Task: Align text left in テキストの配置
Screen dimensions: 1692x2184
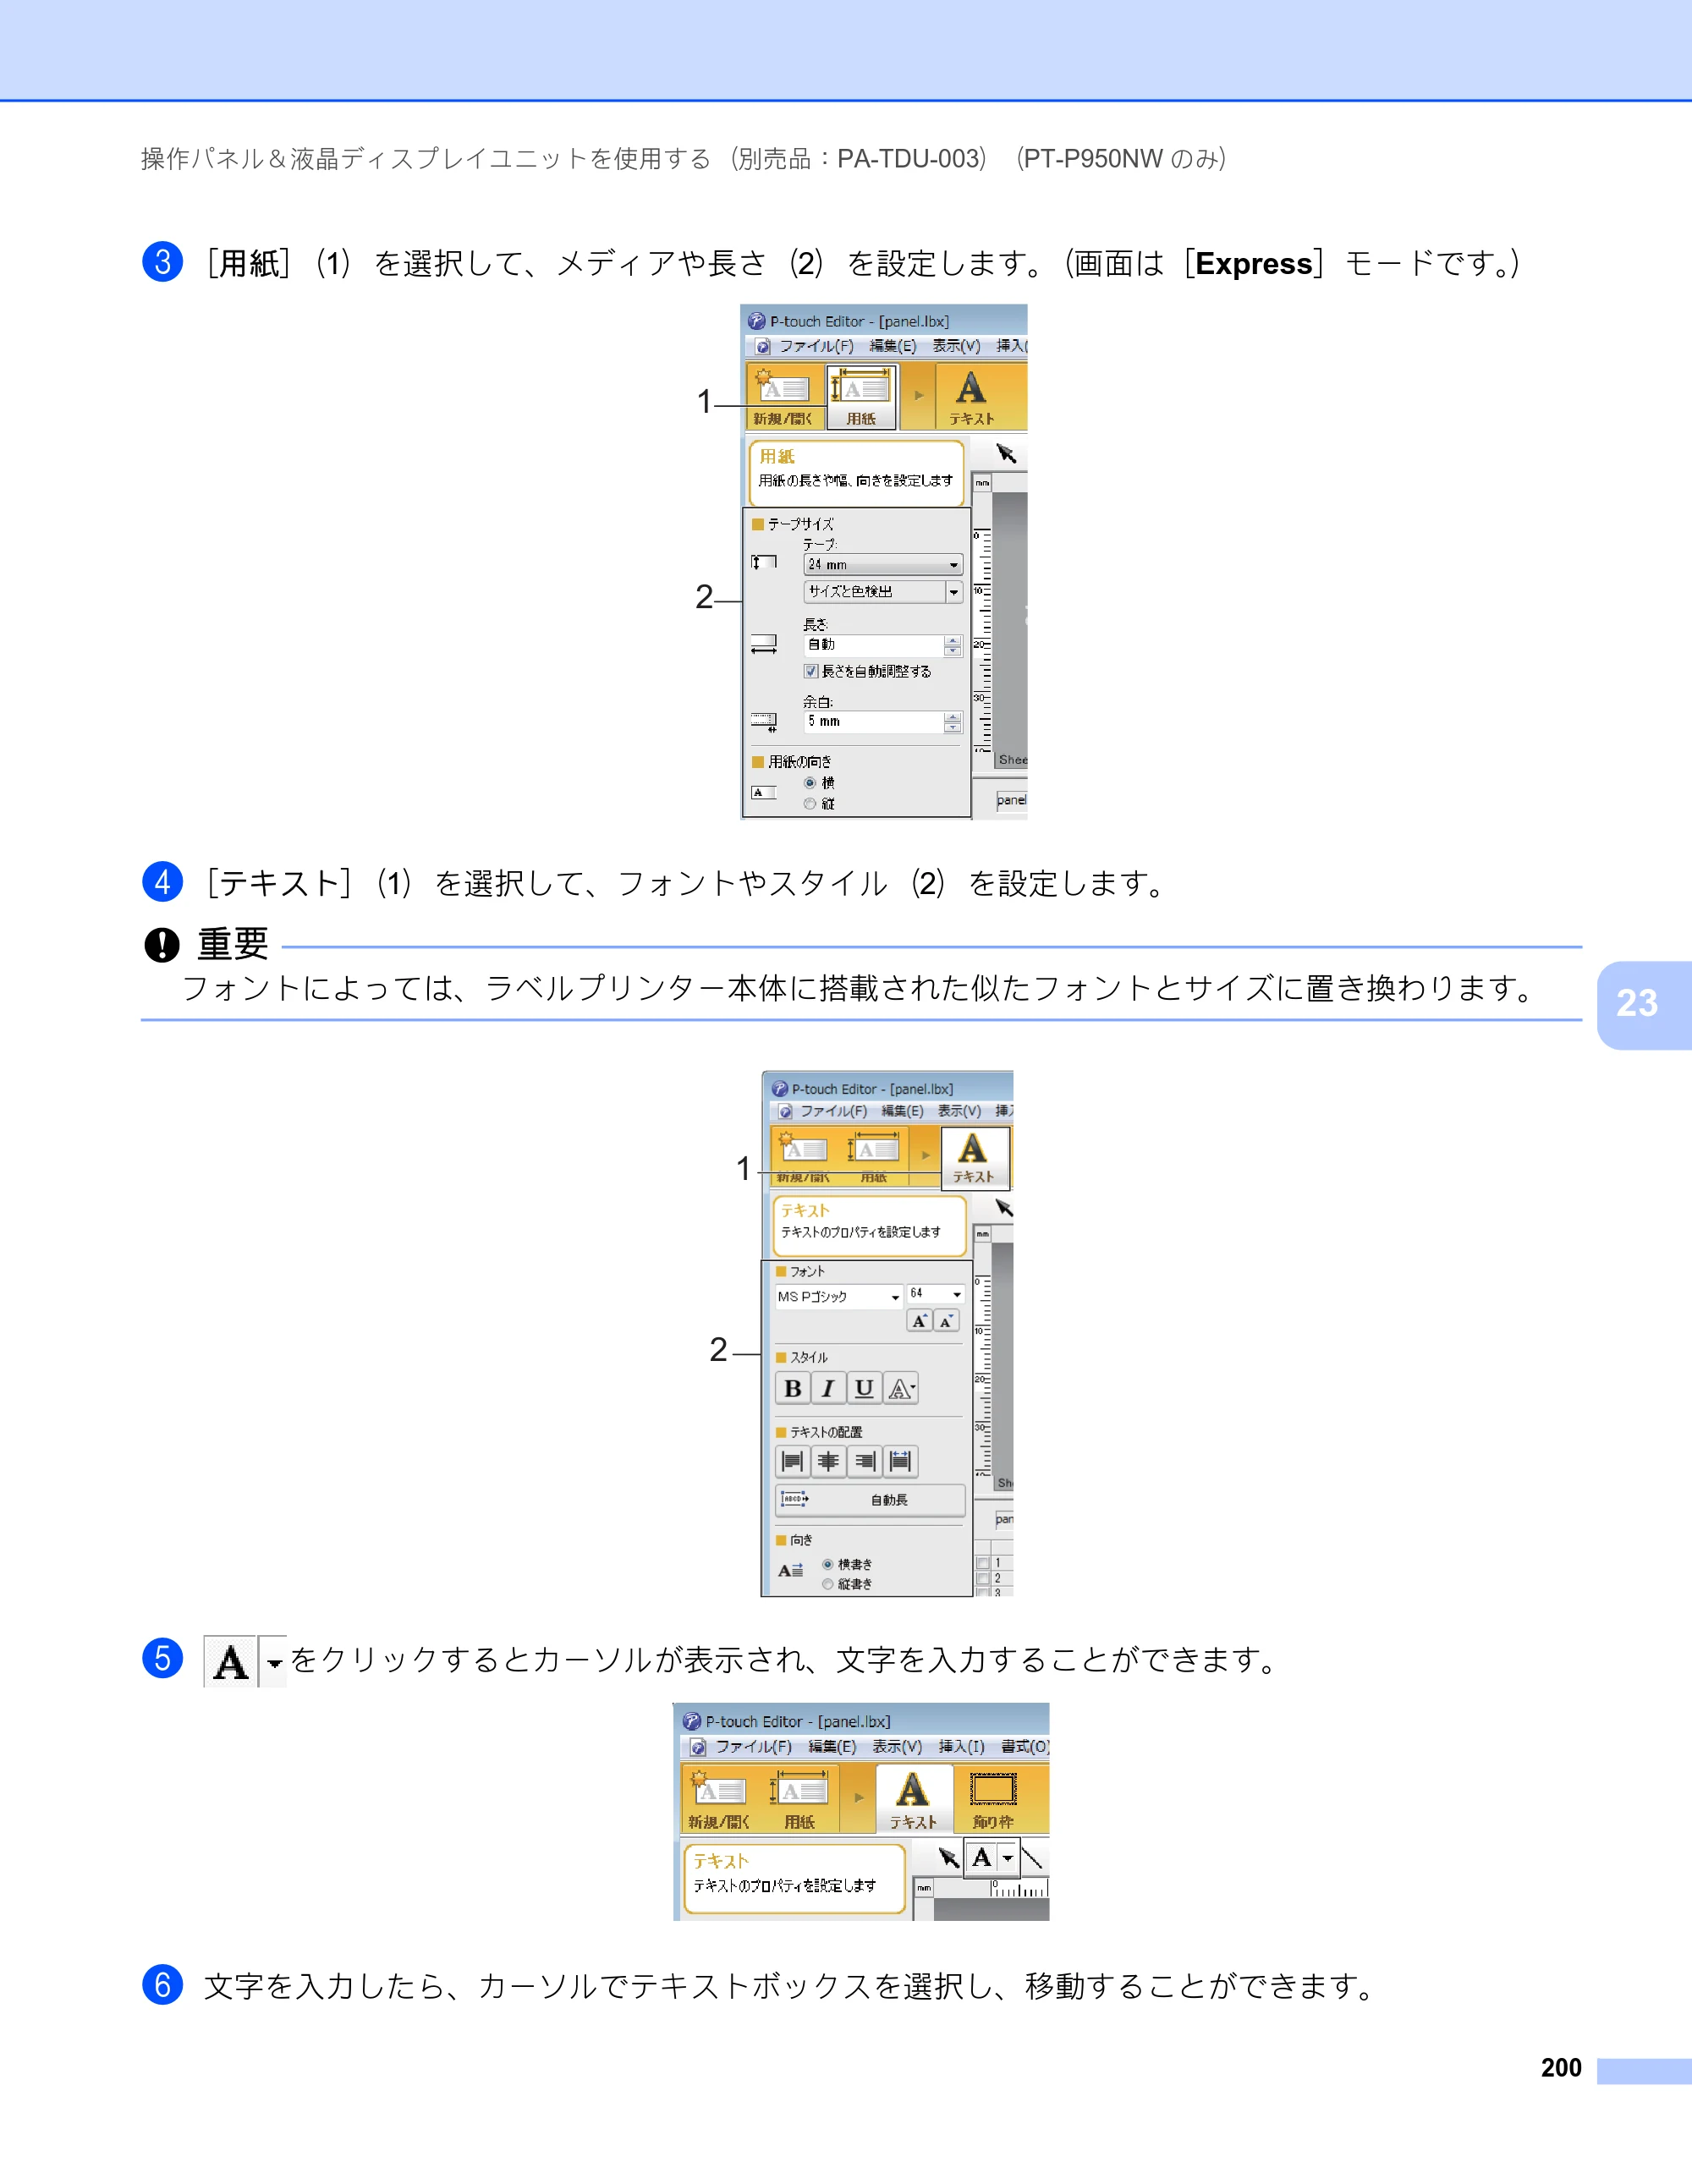Action: (792, 1462)
